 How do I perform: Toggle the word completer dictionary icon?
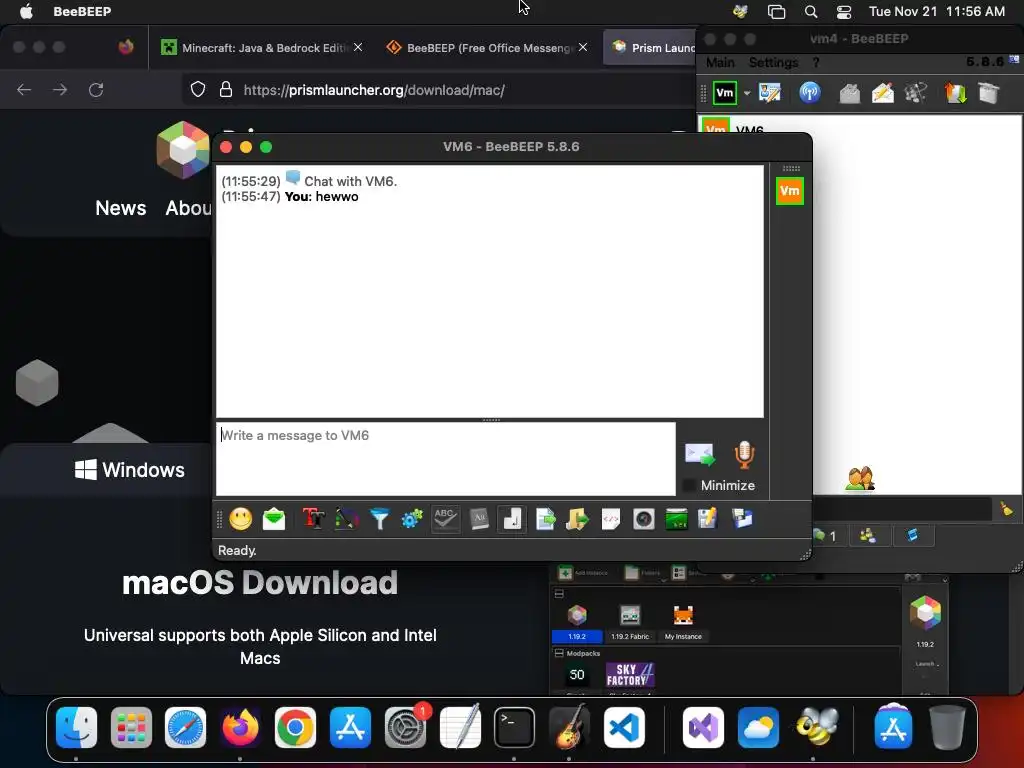[479, 519]
